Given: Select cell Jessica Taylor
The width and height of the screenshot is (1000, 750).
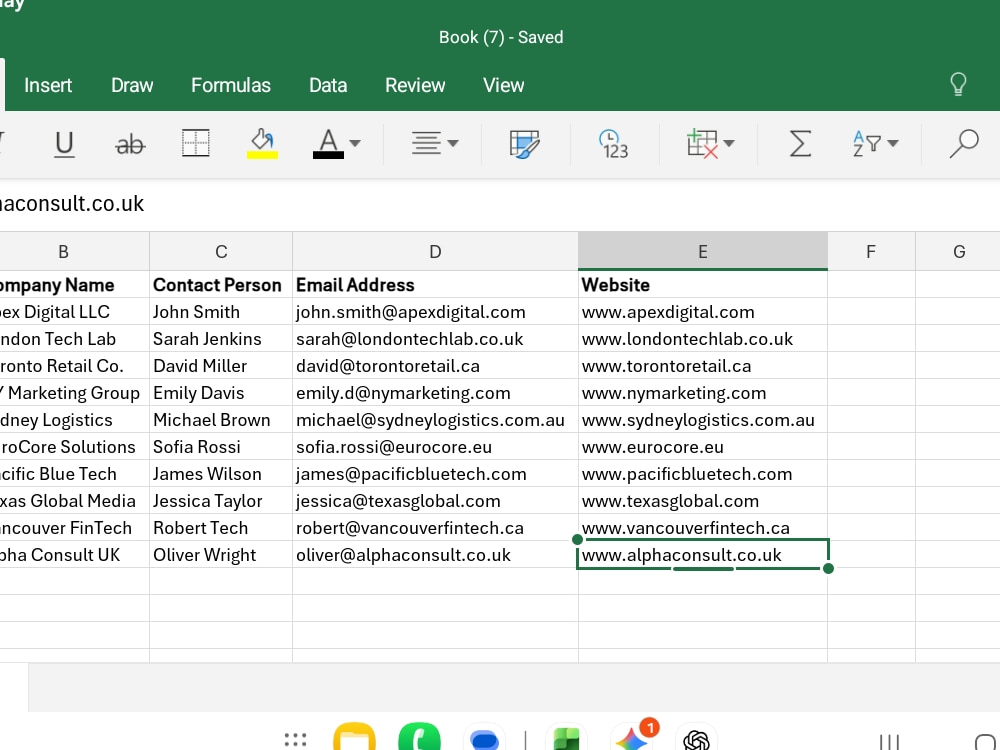Looking at the screenshot, I should point(221,501).
